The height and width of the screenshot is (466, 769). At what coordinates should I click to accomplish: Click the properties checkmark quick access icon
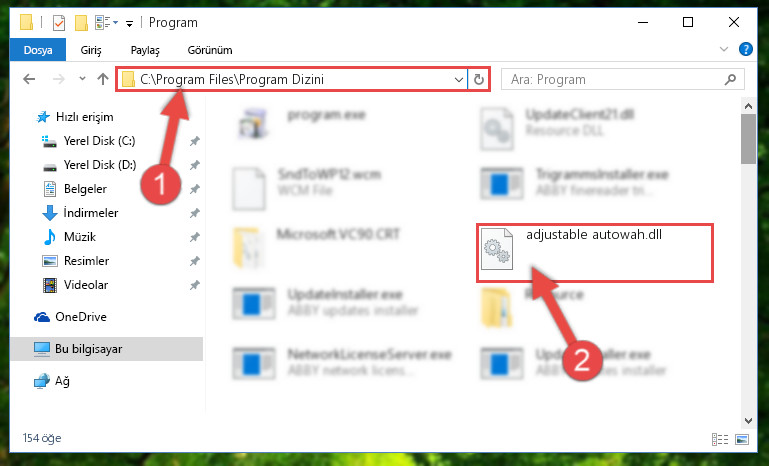59,23
